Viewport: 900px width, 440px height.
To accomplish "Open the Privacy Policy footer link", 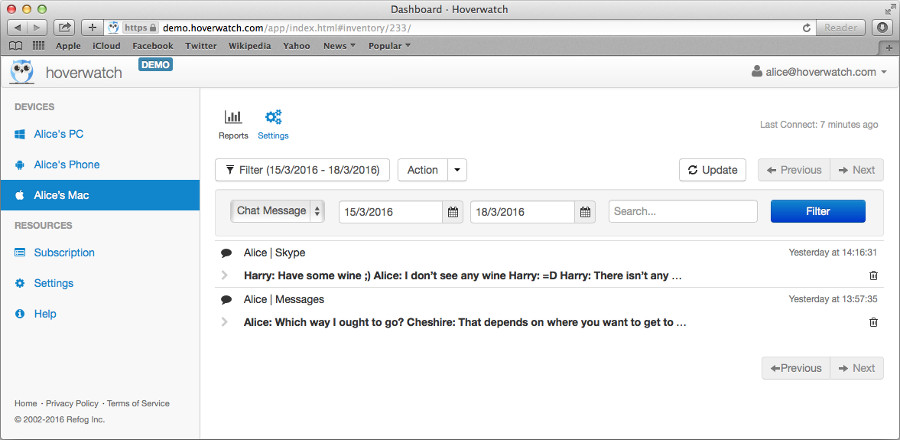I will click(x=74, y=403).
